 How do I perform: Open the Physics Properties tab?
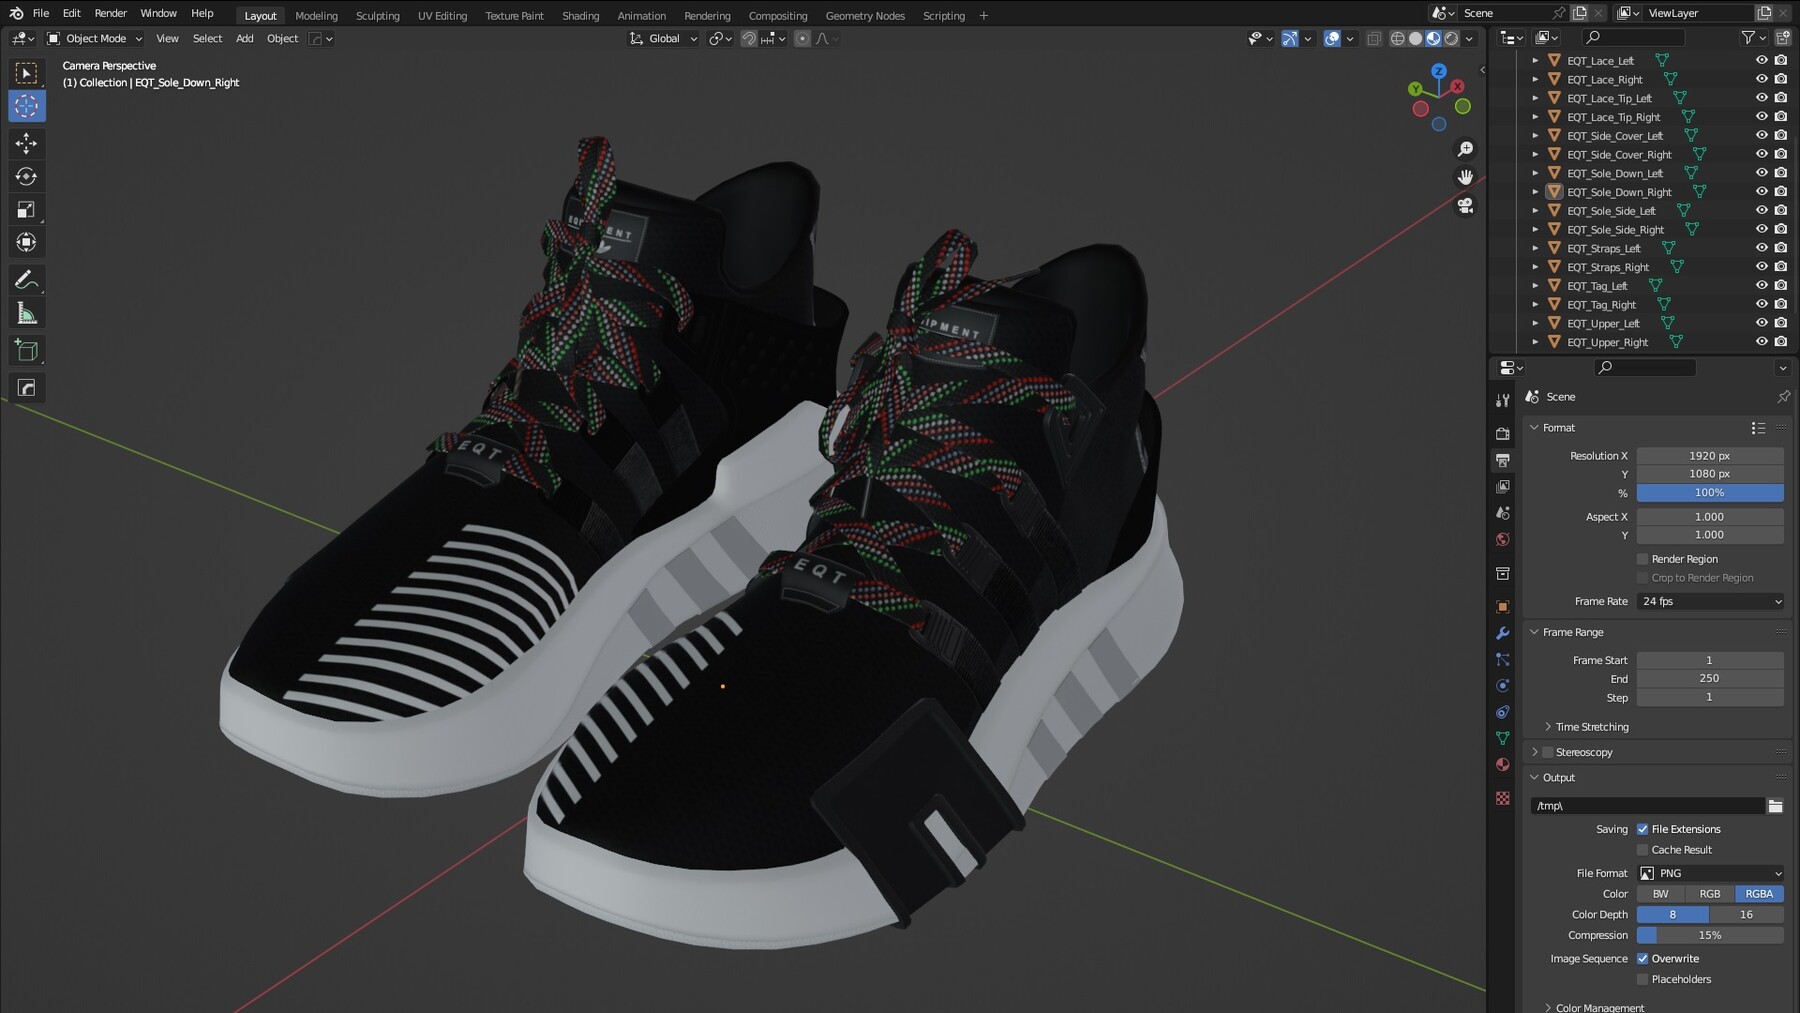pos(1502,686)
